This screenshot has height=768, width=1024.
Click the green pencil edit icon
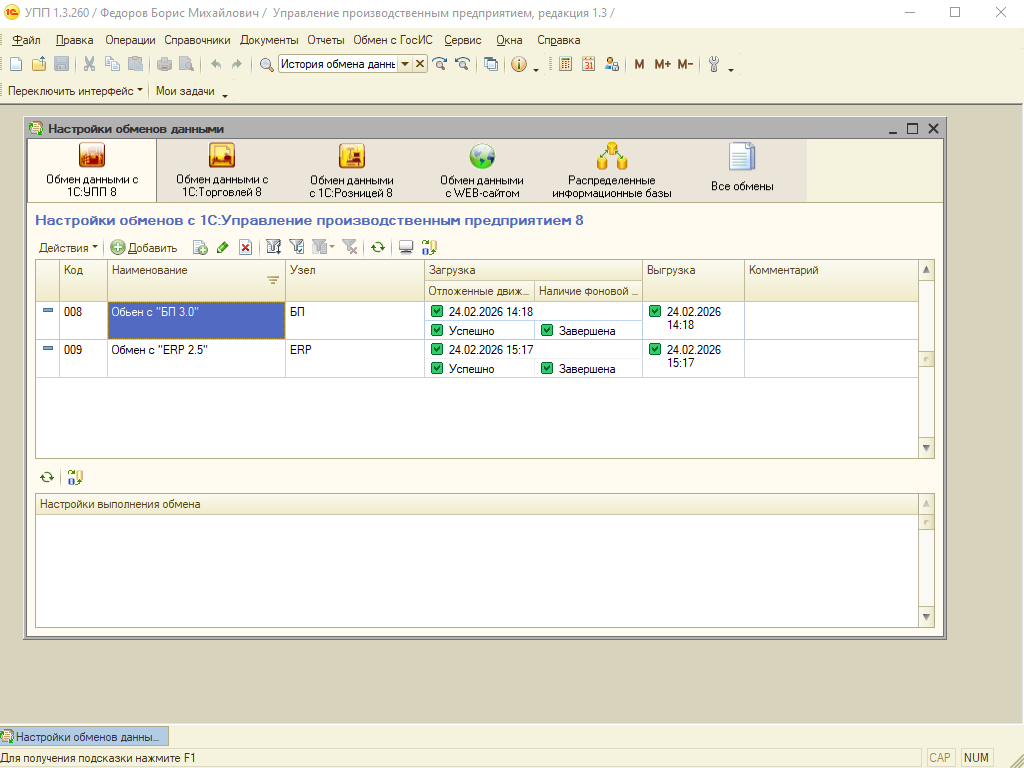pyautogui.click(x=223, y=248)
